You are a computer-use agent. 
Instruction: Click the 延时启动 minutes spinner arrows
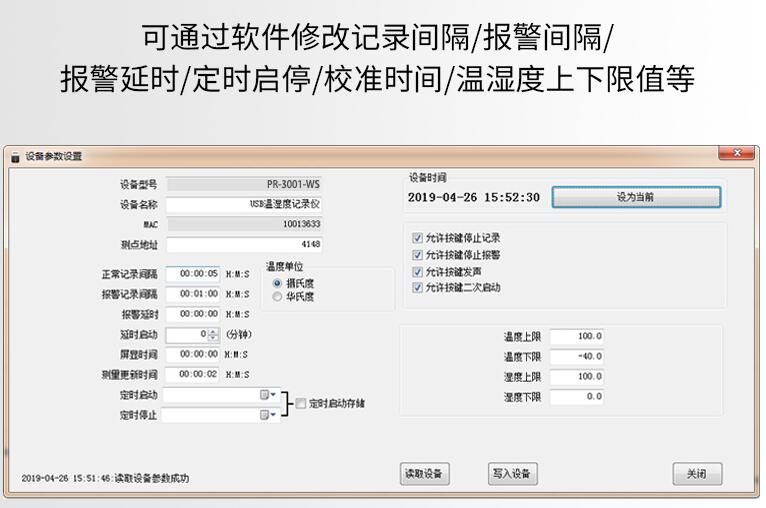(213, 335)
